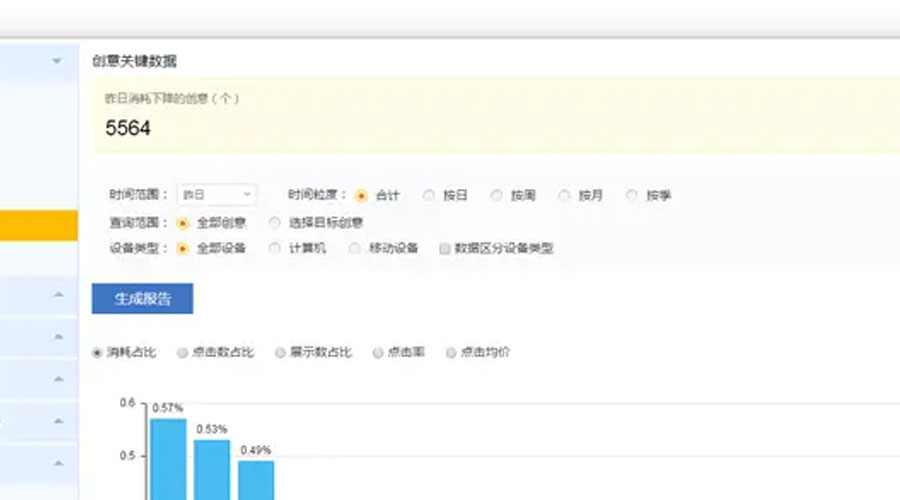Choose 按日 time granularity option
The width and height of the screenshot is (900, 500).
[429, 196]
